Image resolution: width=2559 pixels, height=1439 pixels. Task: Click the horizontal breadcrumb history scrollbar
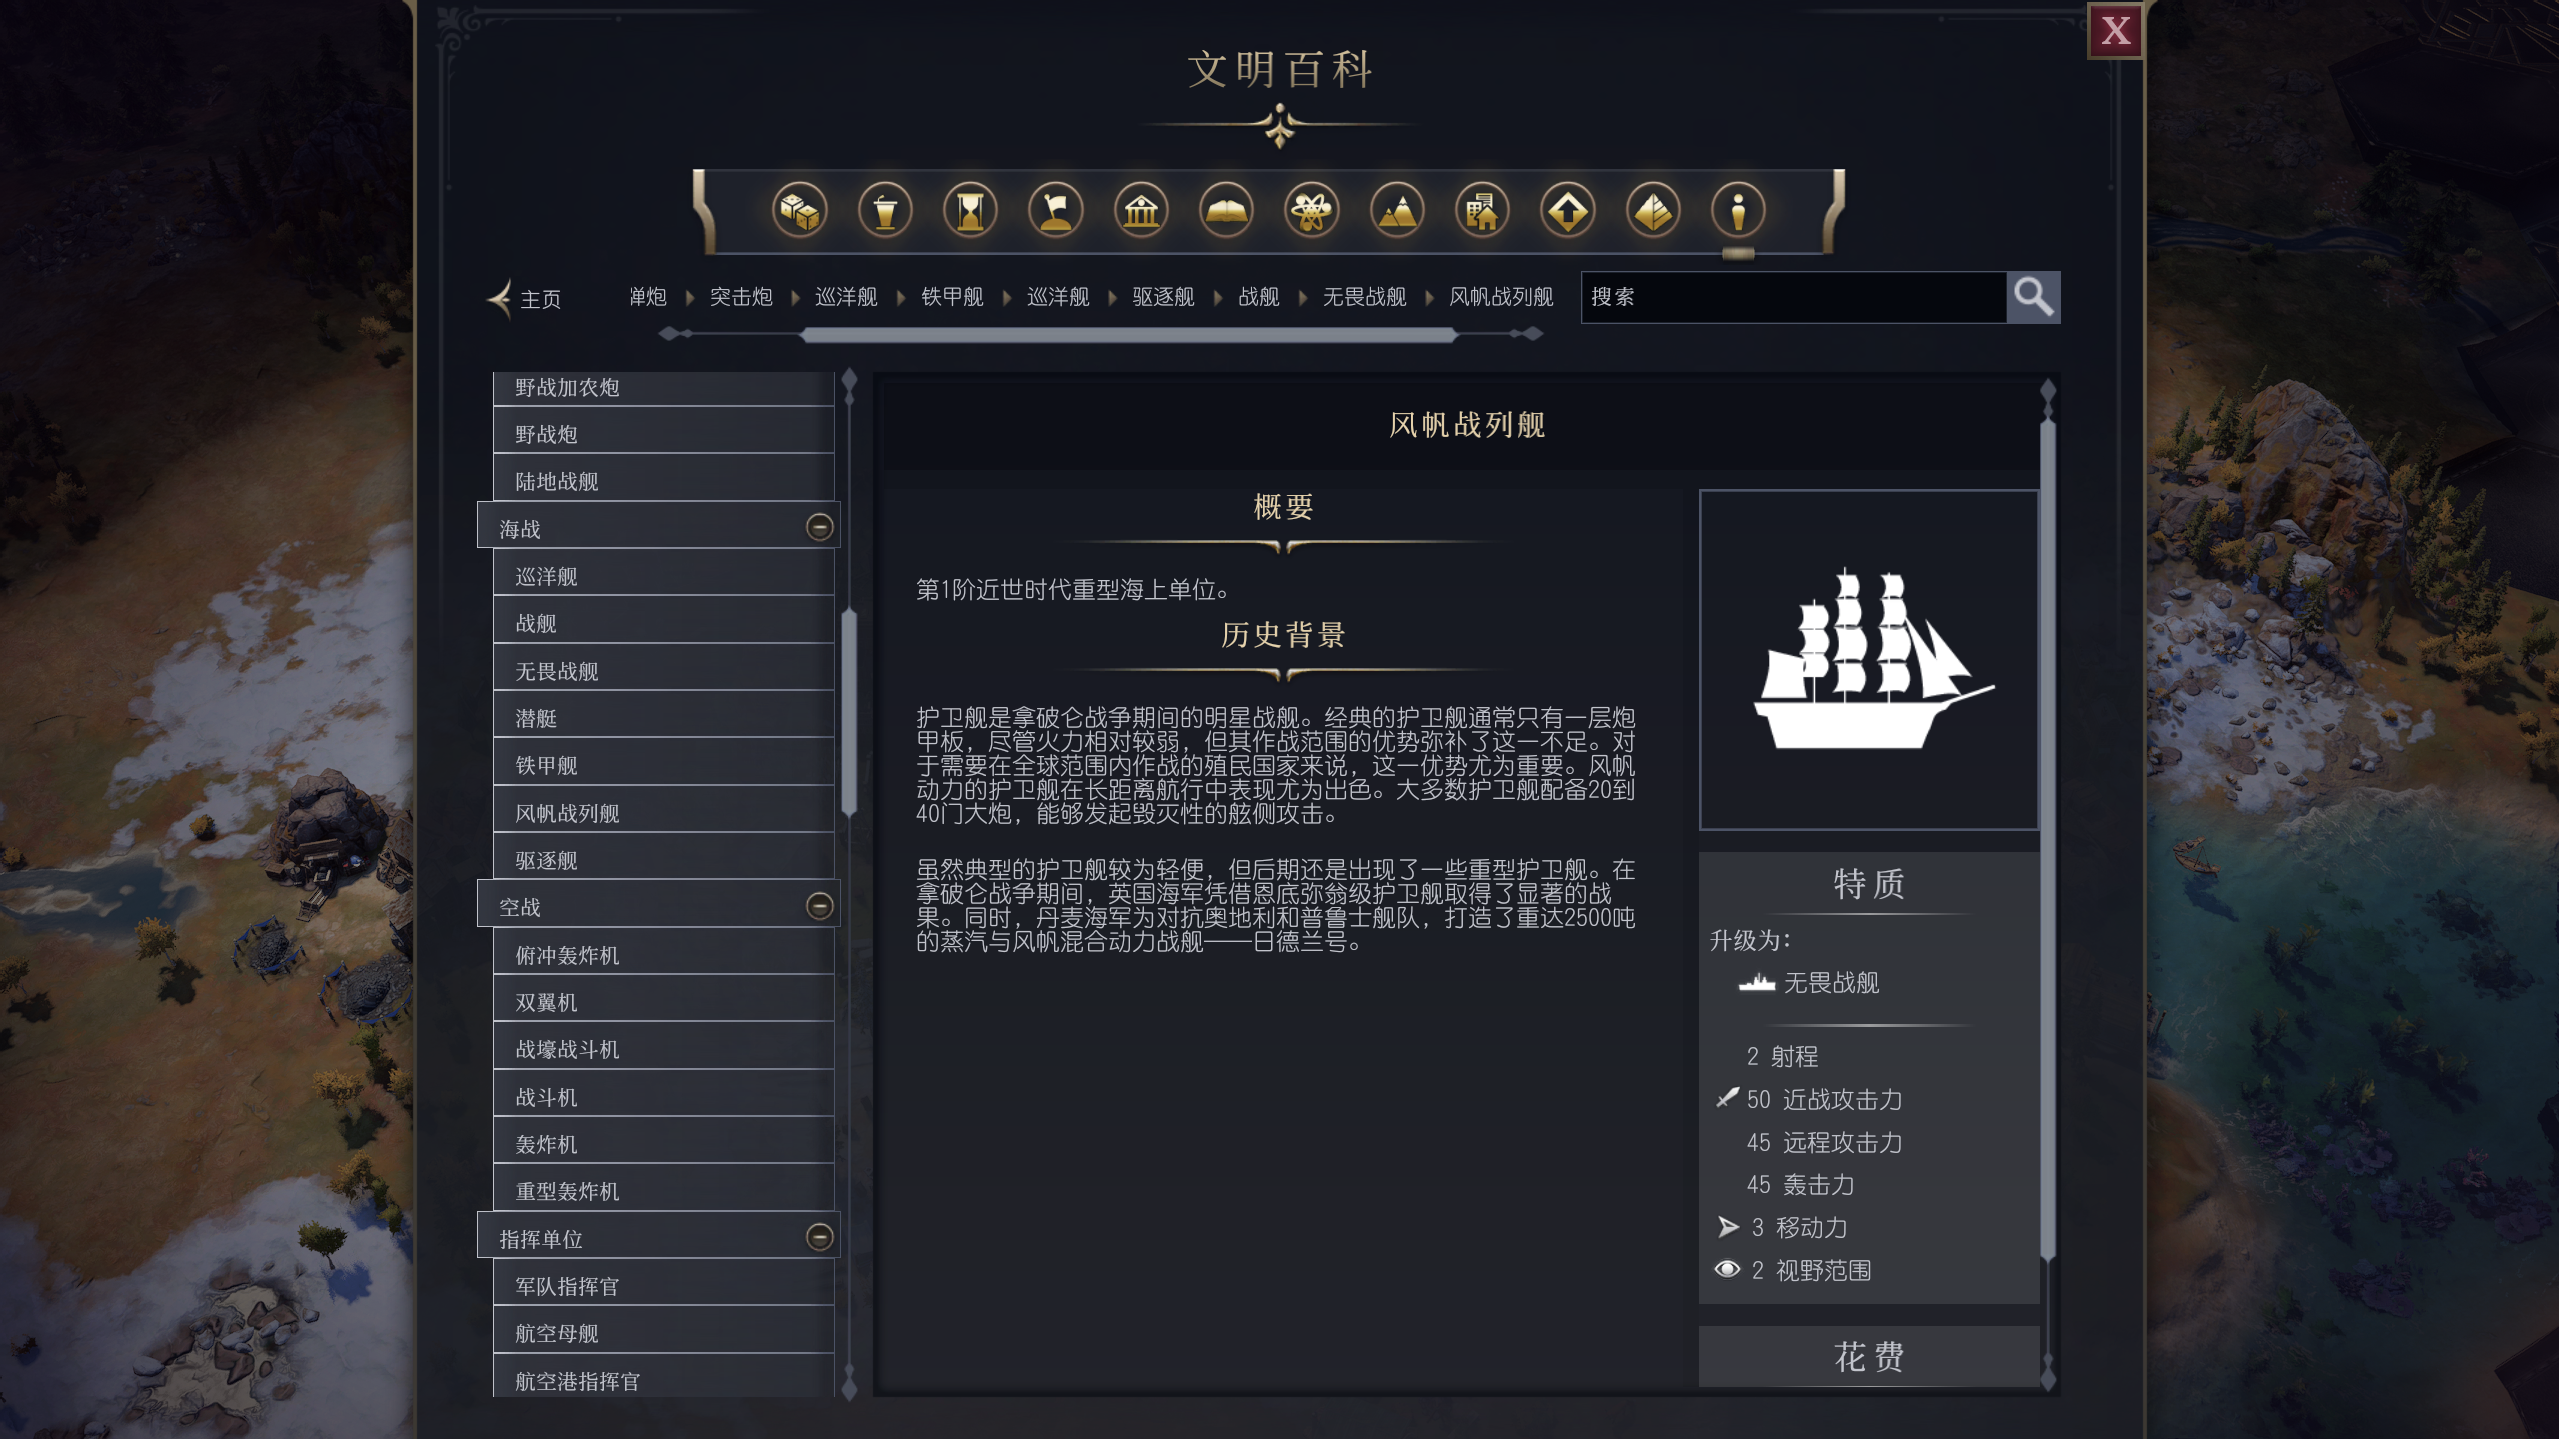coord(1128,335)
